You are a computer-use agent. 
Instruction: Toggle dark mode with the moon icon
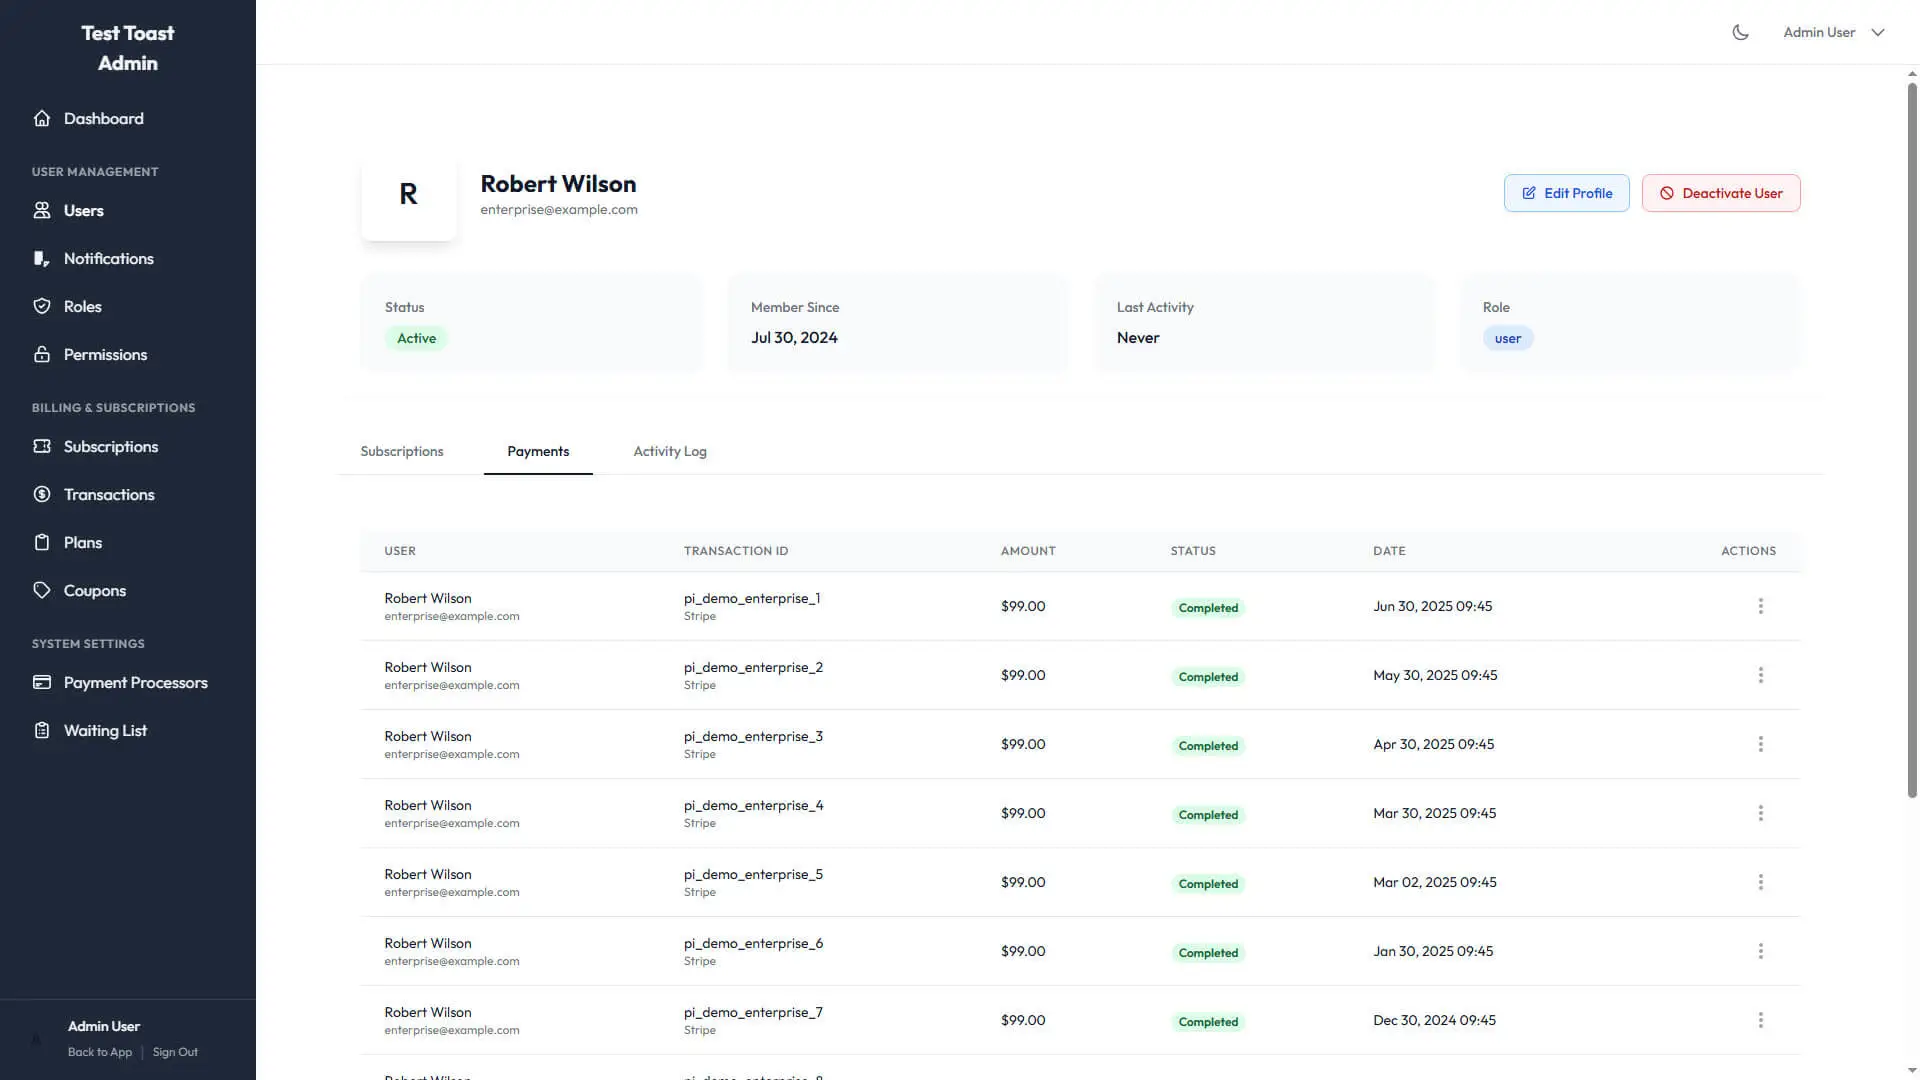click(1740, 31)
